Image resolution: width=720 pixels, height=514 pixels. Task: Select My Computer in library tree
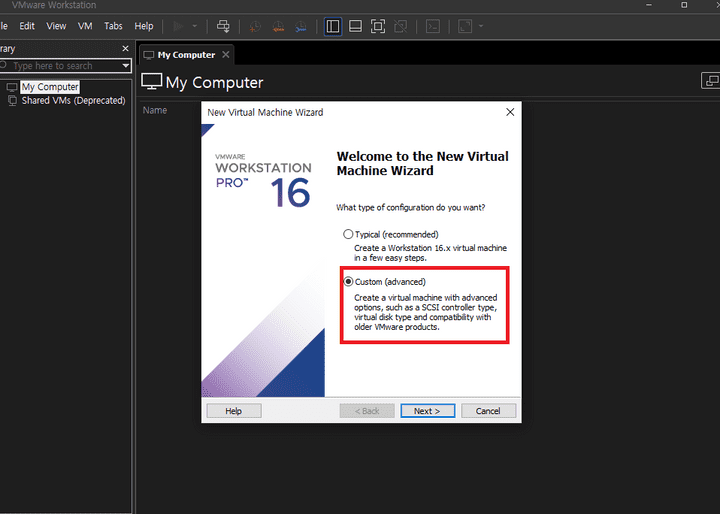pyautogui.click(x=50, y=87)
